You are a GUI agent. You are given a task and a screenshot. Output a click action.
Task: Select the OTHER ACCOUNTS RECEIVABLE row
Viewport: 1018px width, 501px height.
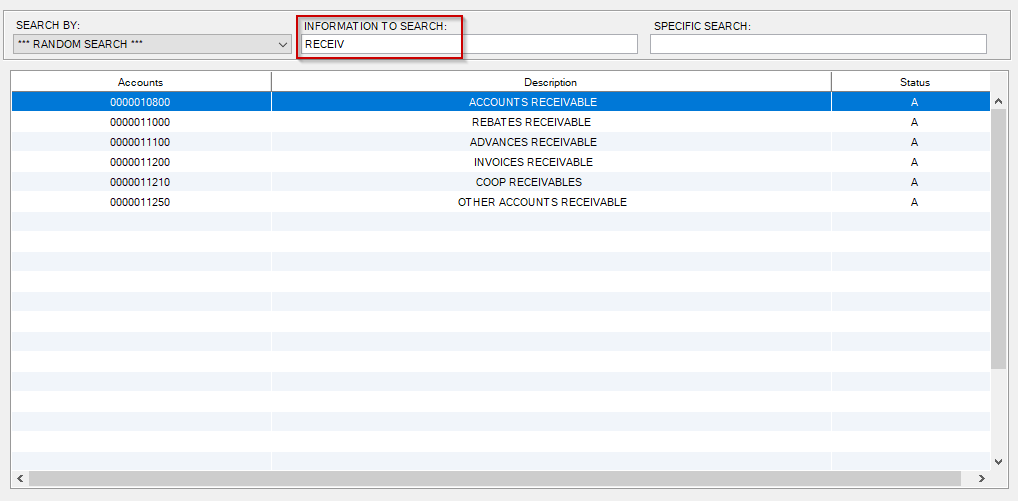541,202
